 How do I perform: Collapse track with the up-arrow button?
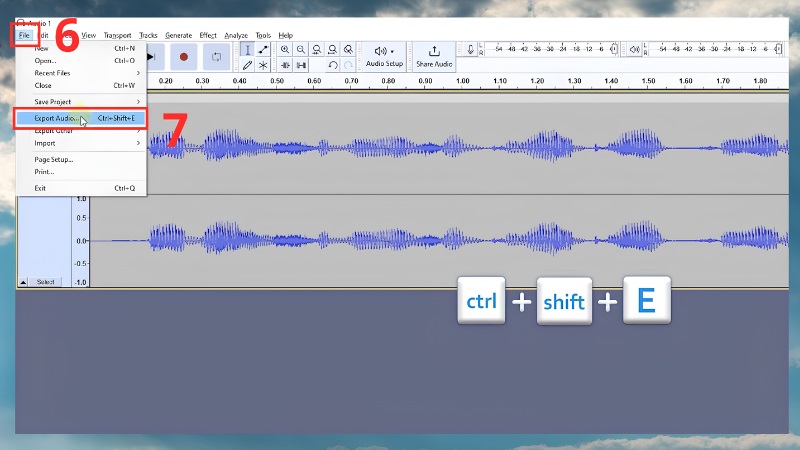23,282
